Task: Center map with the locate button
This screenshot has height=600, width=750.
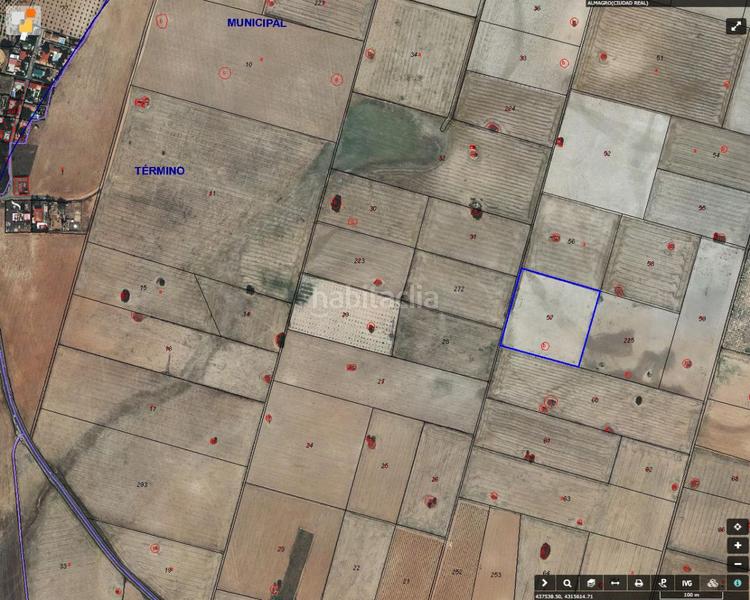Action: pos(737,527)
